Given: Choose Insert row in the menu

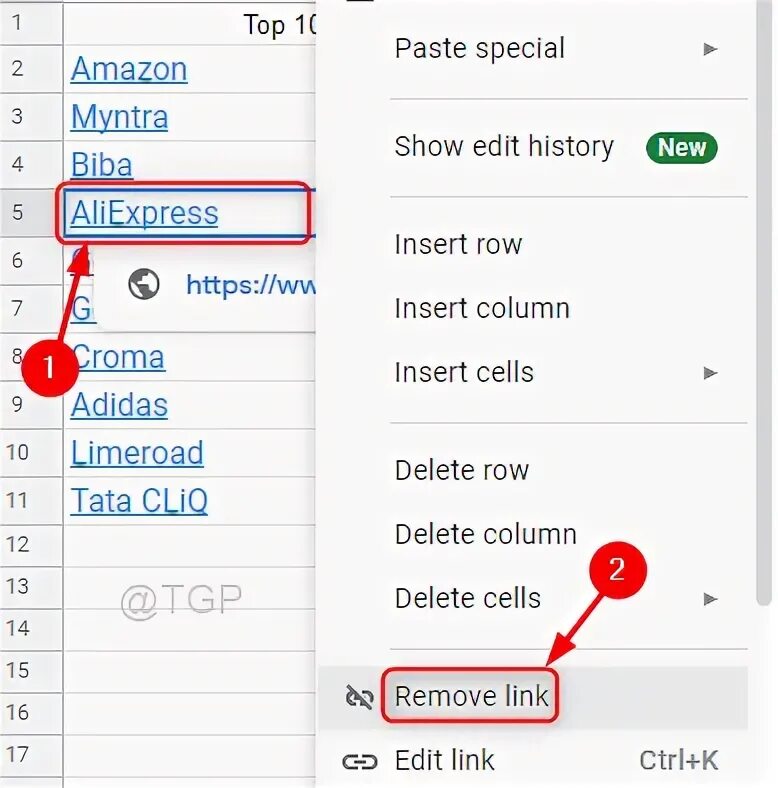Looking at the screenshot, I should (533, 245).
